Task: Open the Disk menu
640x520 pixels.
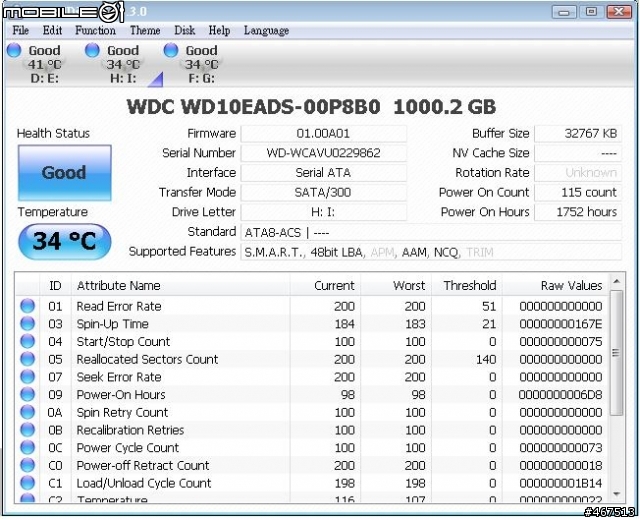Action: tap(184, 31)
